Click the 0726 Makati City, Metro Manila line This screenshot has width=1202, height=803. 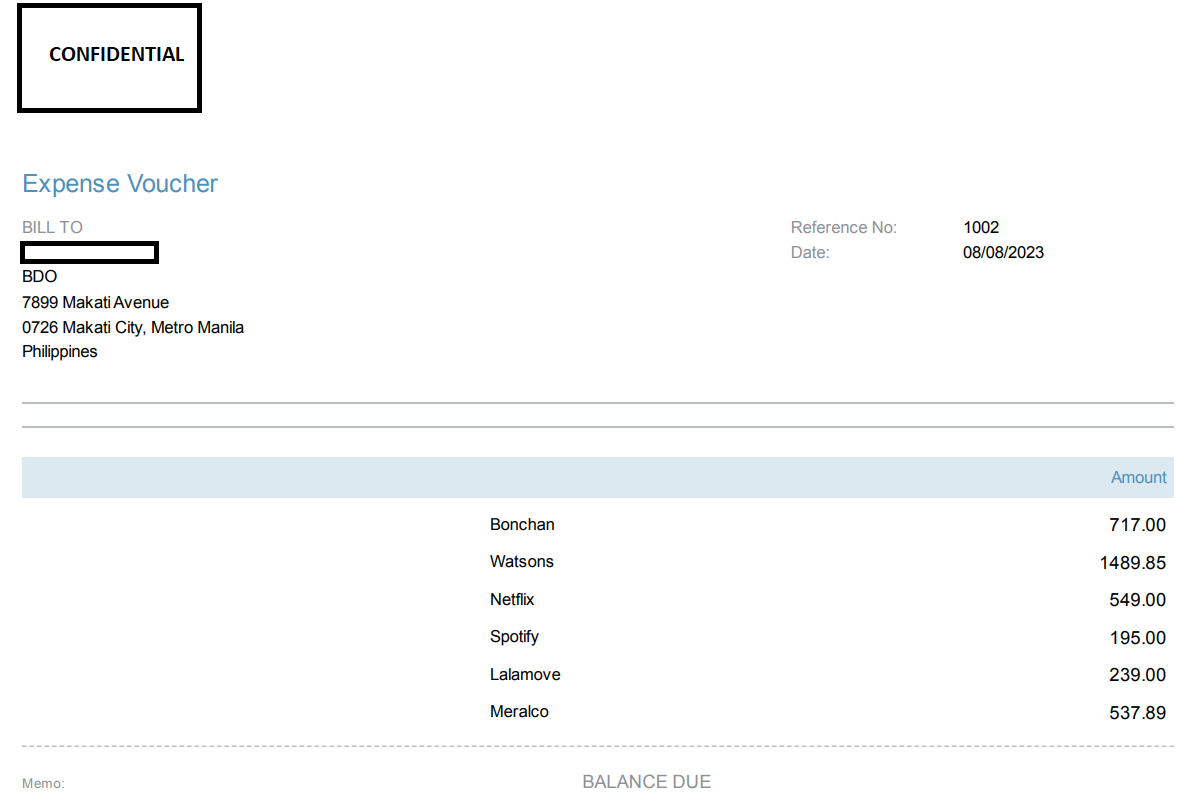click(133, 327)
